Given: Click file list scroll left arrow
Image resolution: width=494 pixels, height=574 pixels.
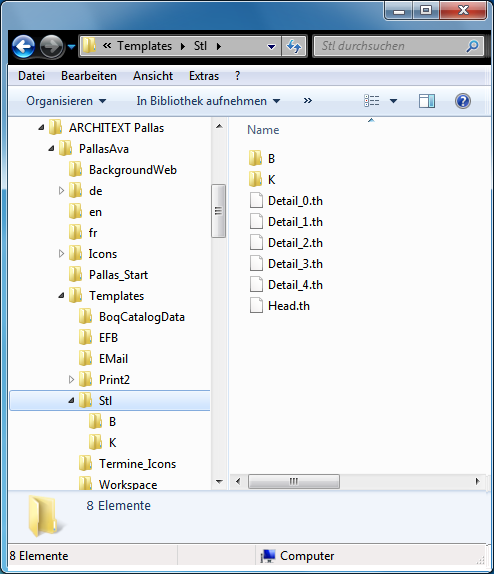Looking at the screenshot, I should (238, 481).
